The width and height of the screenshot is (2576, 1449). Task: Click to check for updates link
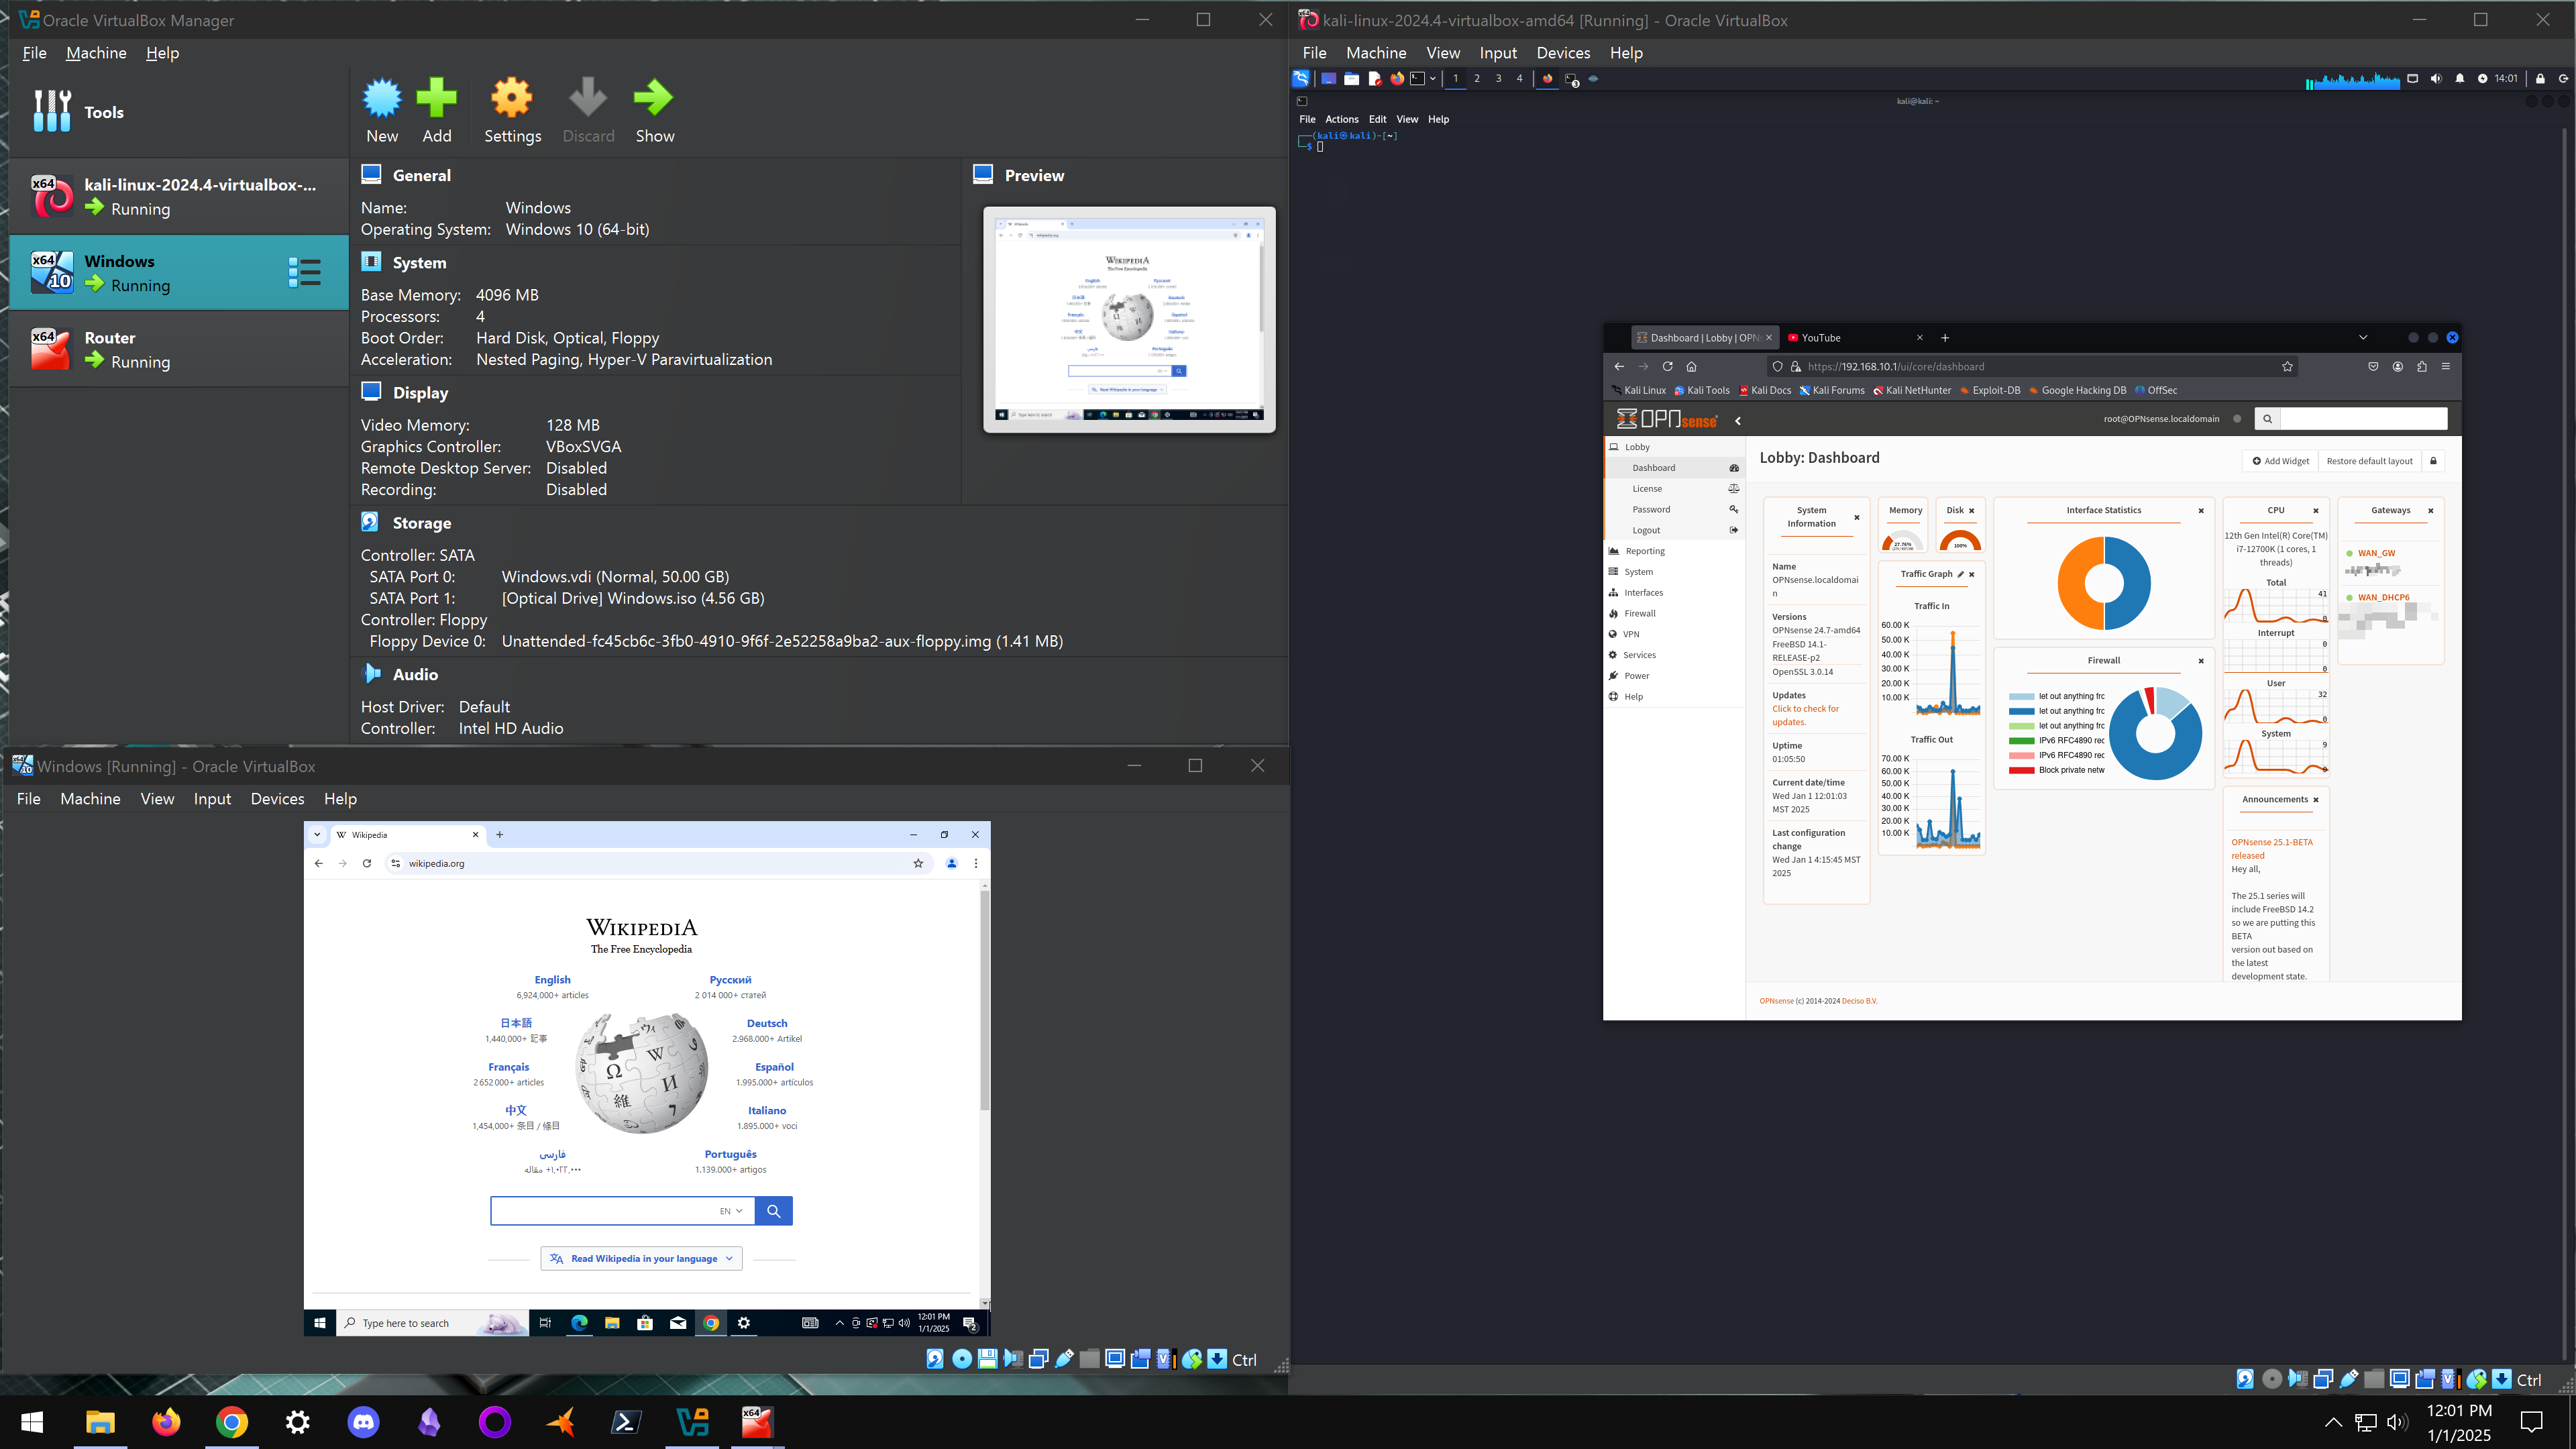pyautogui.click(x=1805, y=715)
